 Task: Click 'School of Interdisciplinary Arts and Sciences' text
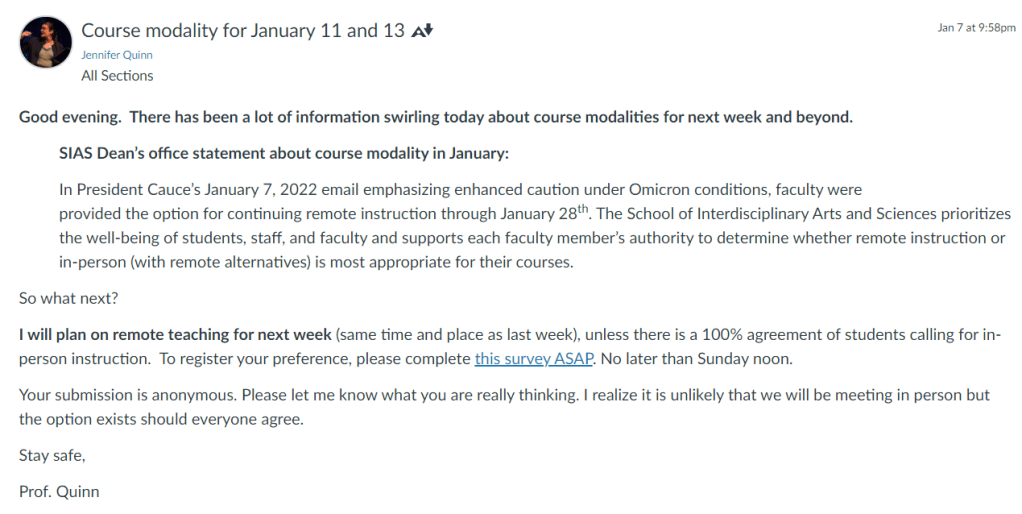pyautogui.click(x=787, y=214)
